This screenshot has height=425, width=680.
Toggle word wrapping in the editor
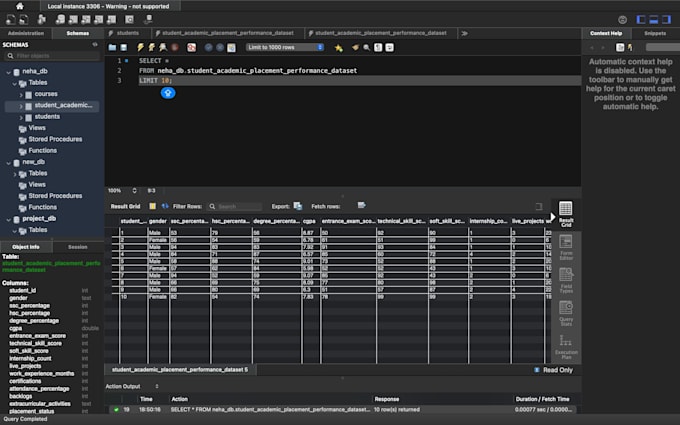click(389, 47)
